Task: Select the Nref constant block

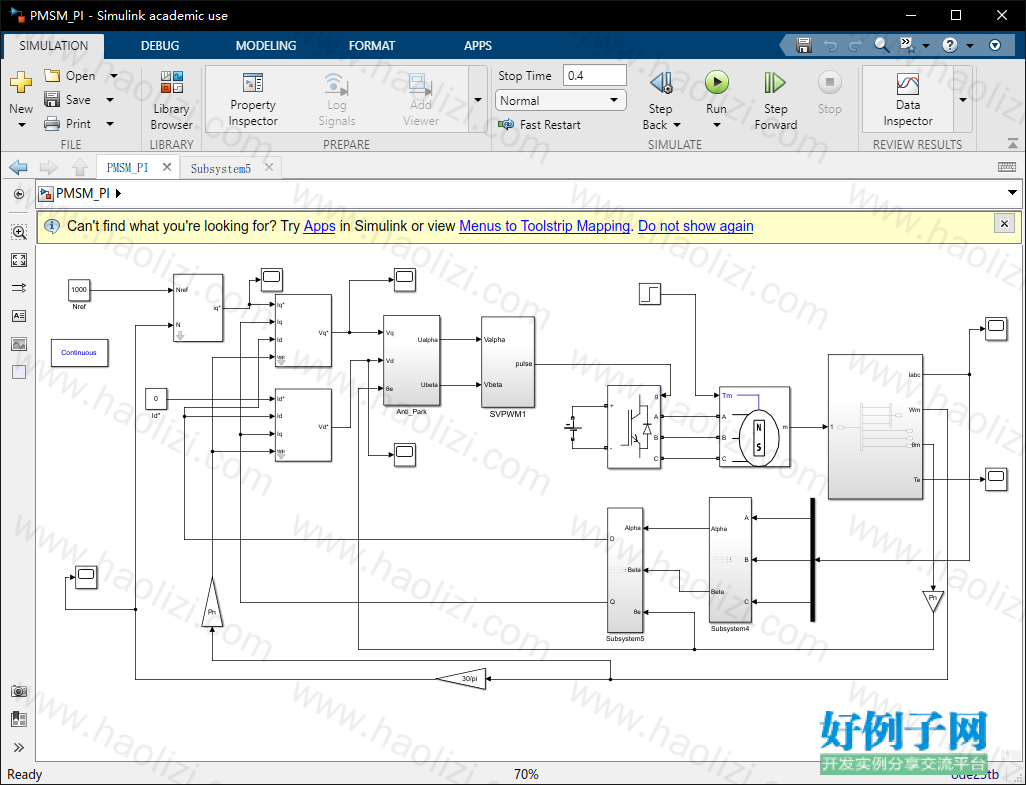Action: pos(79,290)
